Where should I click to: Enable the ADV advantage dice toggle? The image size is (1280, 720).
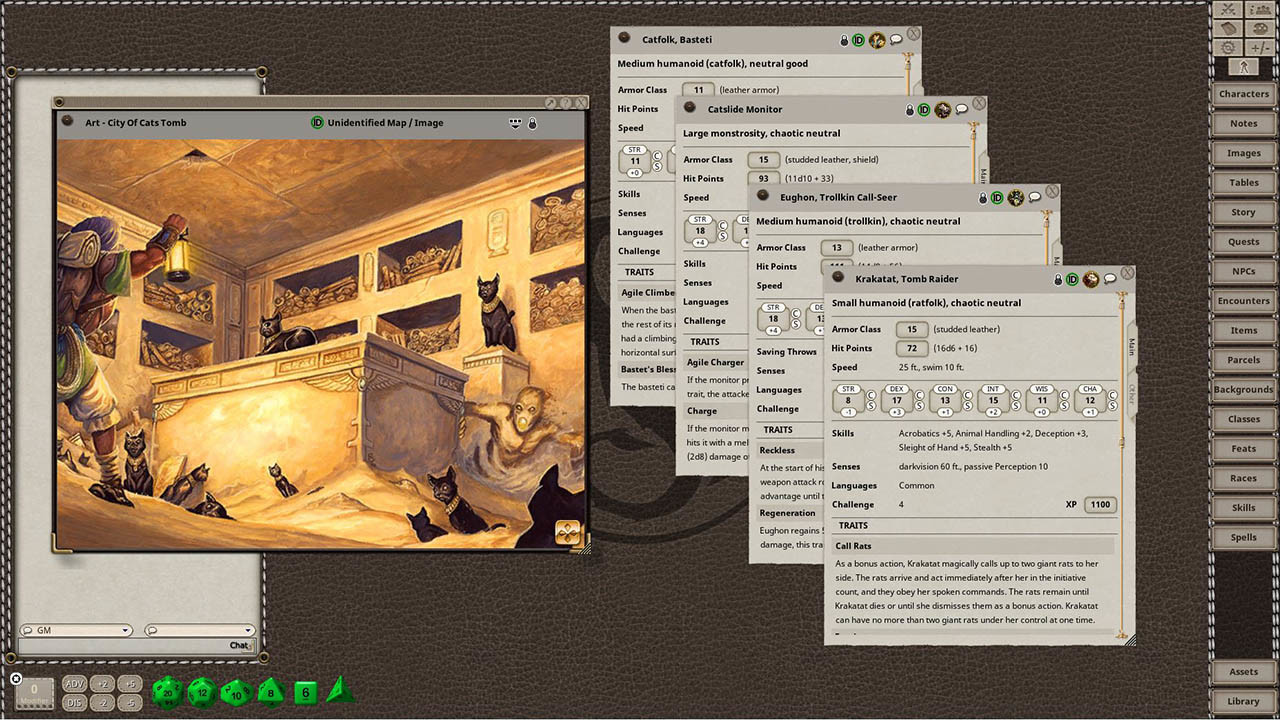pos(74,684)
